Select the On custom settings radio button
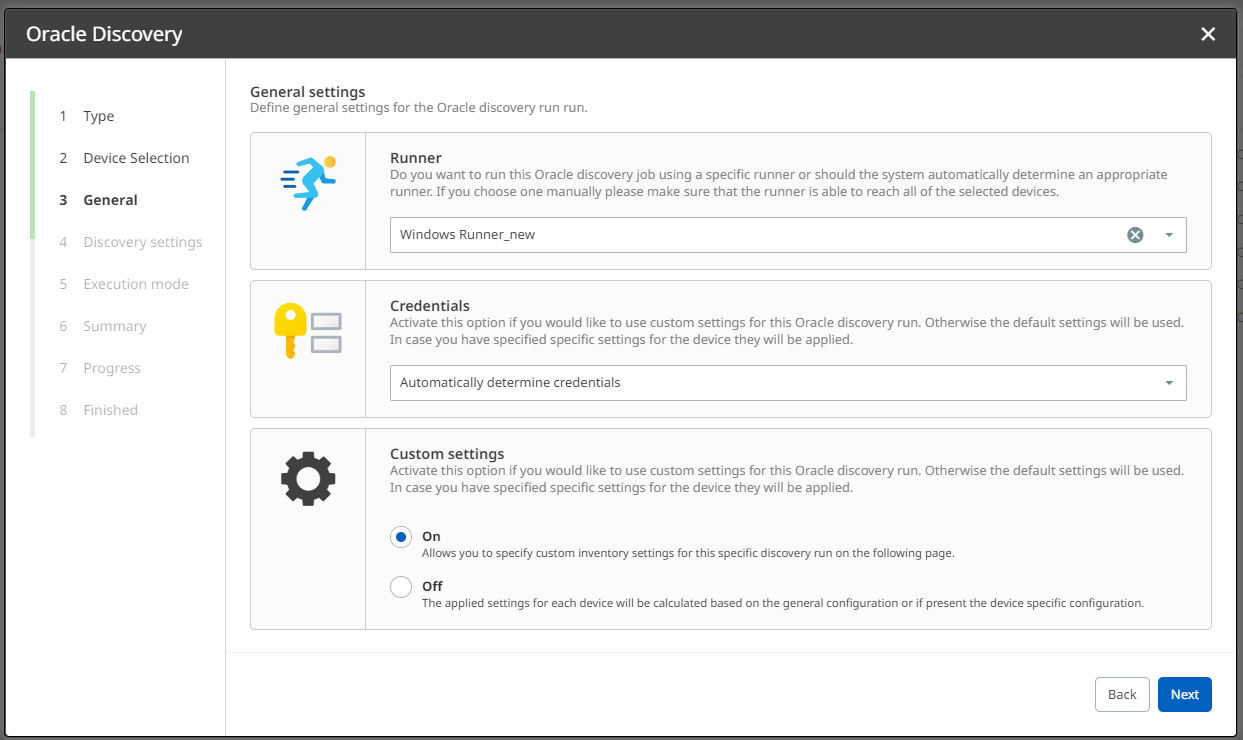This screenshot has height=740, width=1243. coord(401,537)
